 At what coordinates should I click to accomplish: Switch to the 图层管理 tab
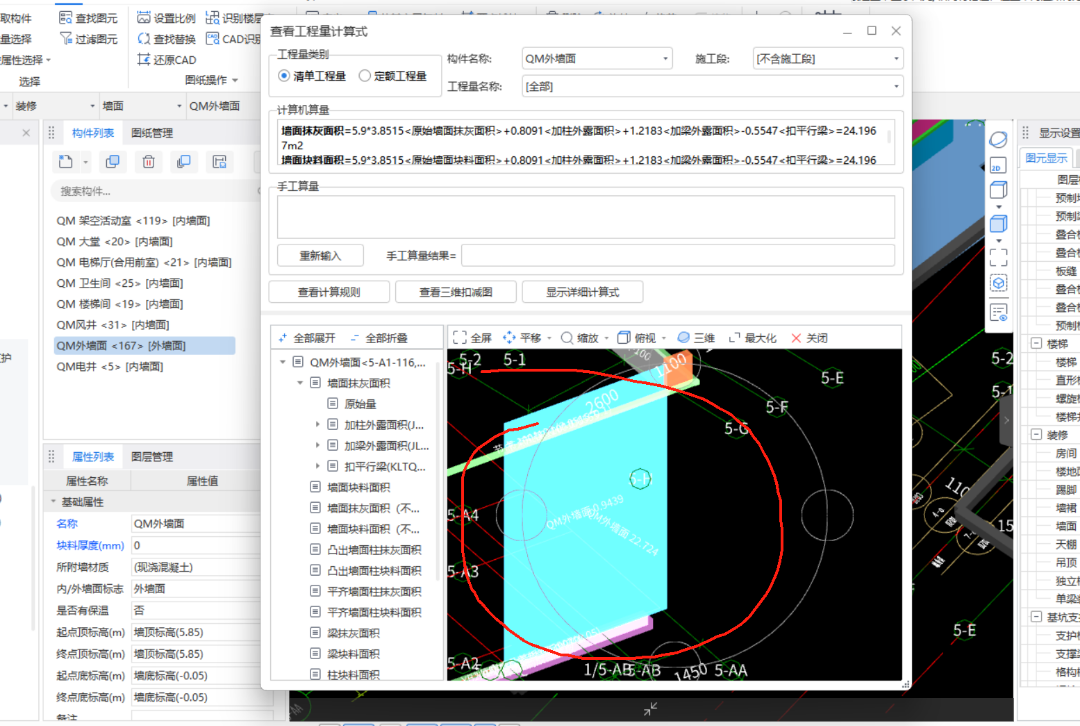tap(152, 457)
